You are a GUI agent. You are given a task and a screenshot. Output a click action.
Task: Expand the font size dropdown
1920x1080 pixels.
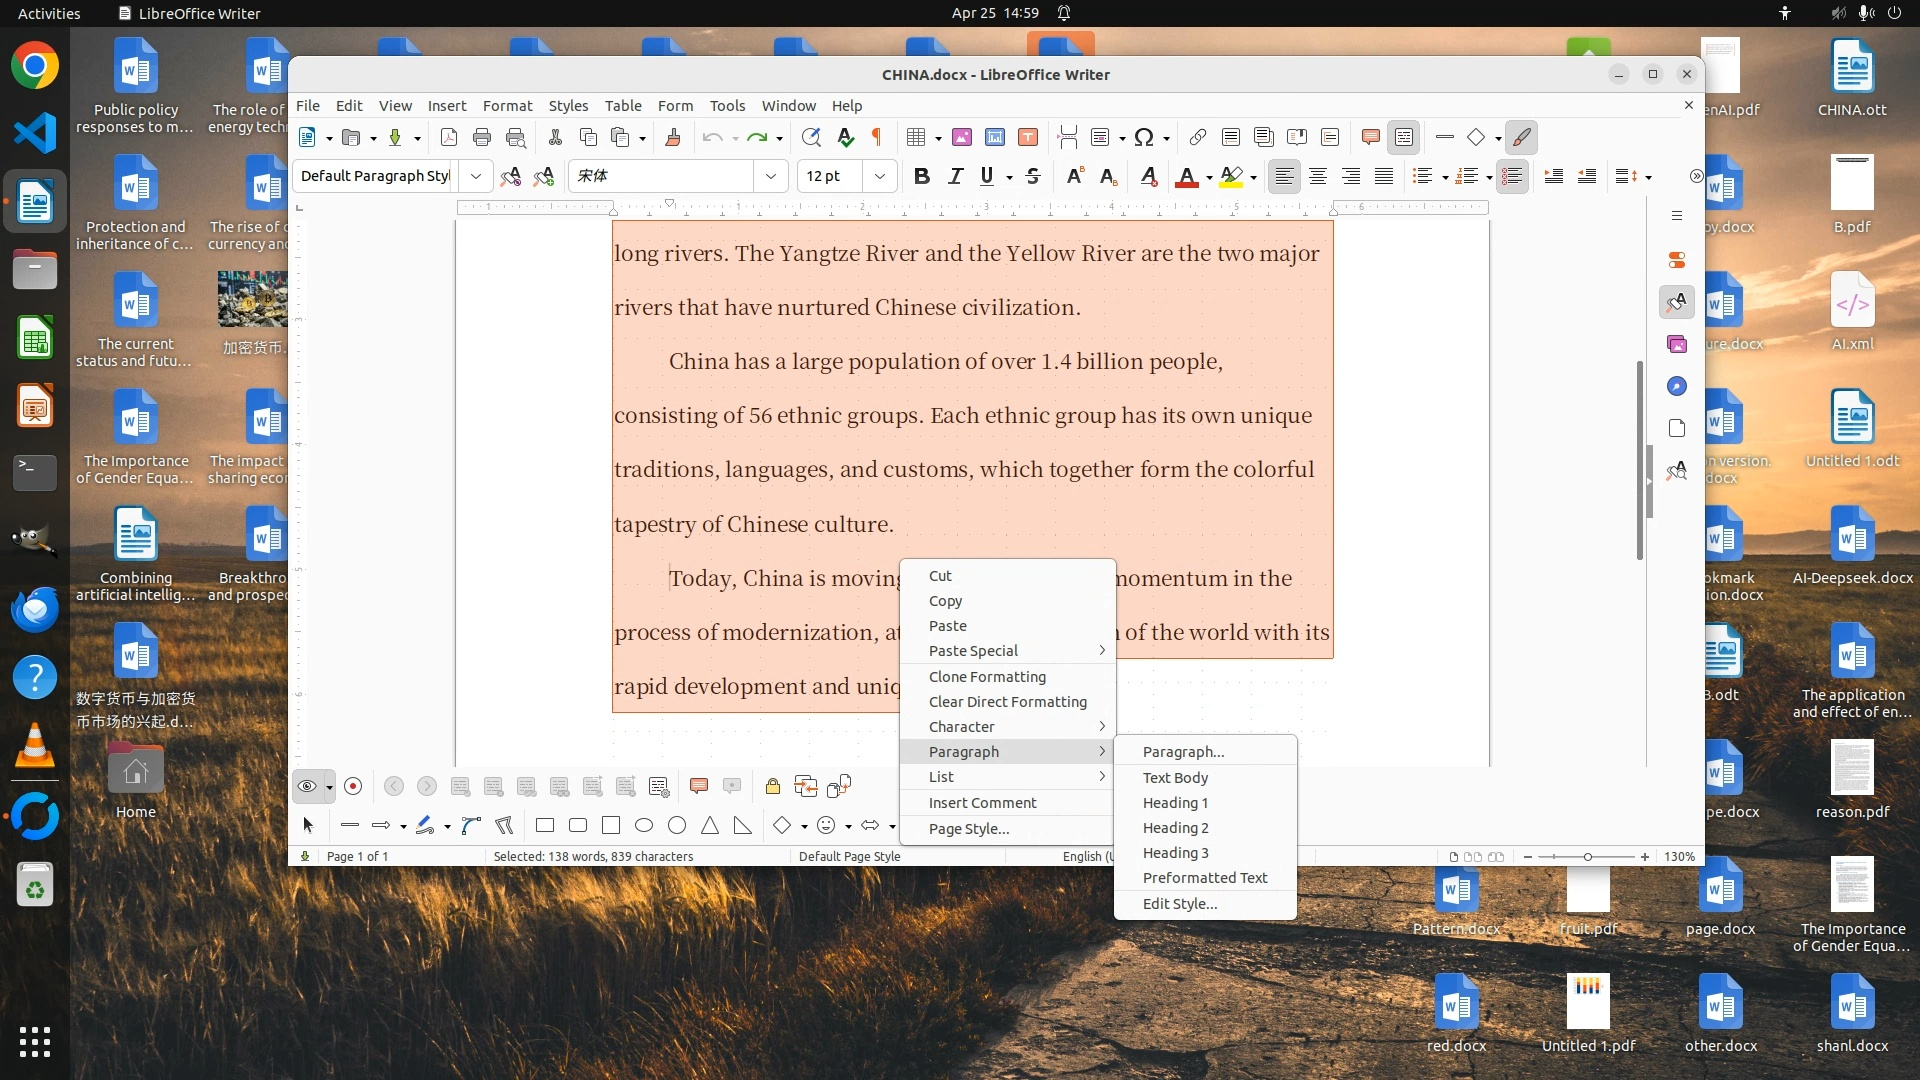pyautogui.click(x=880, y=177)
